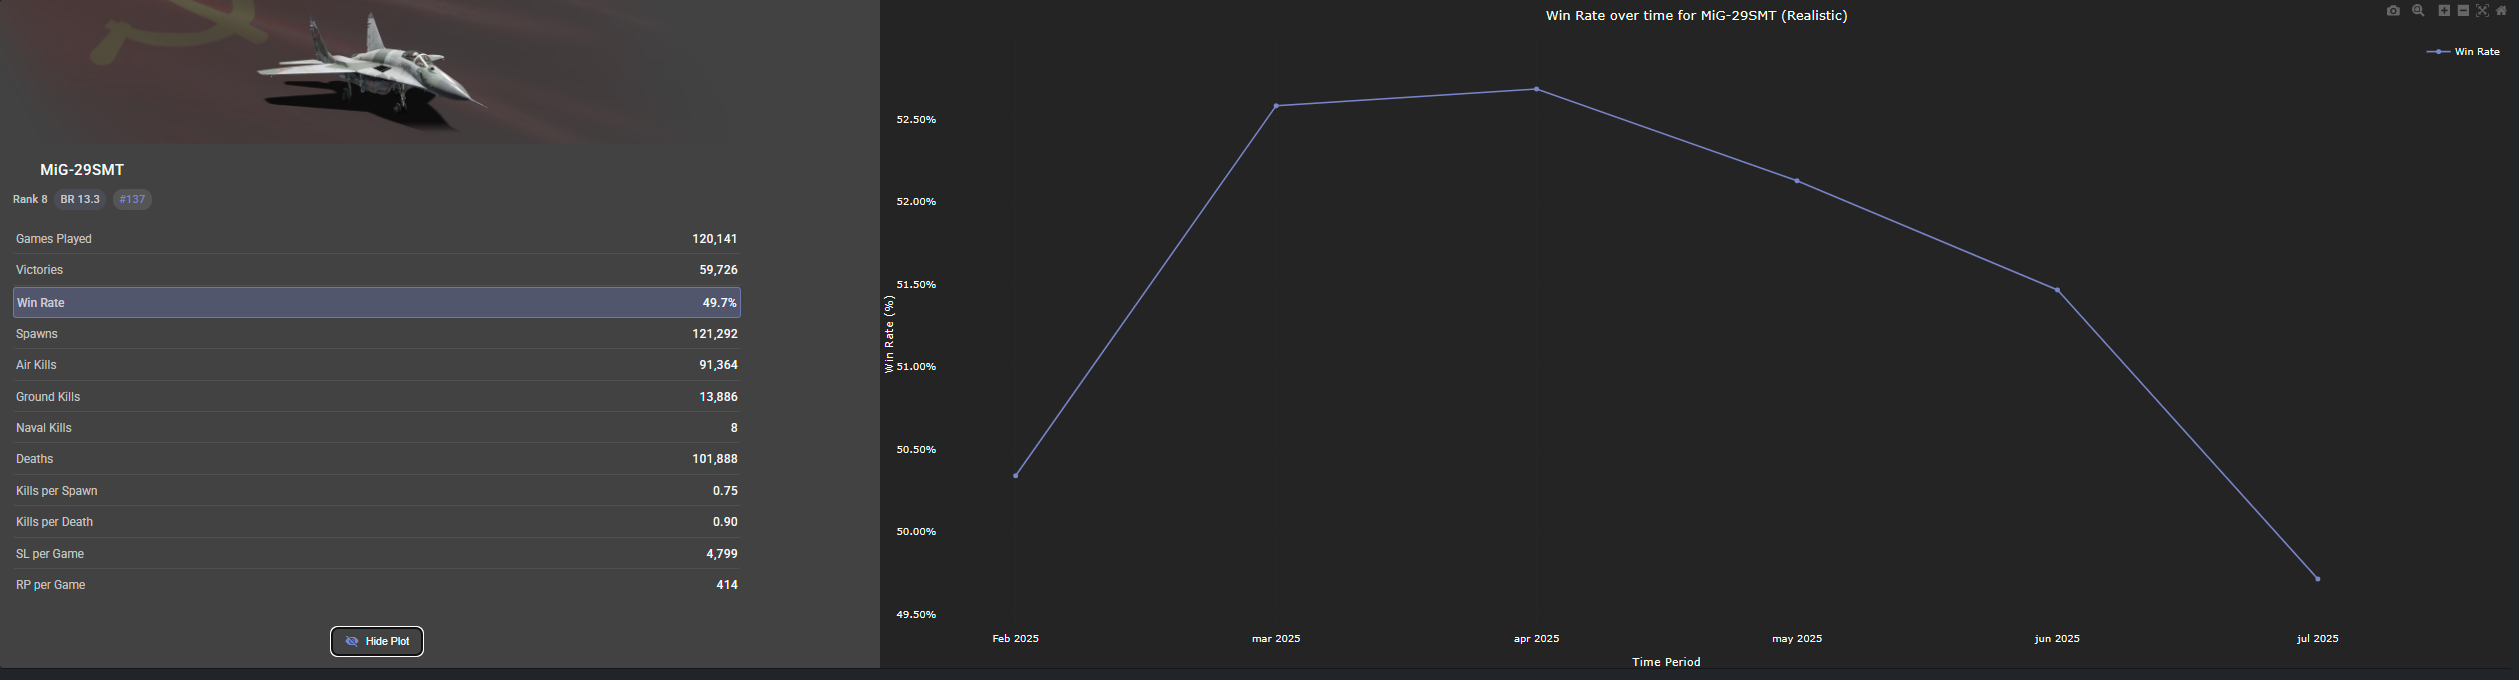Click the apr 2025 data point

tap(1536, 89)
